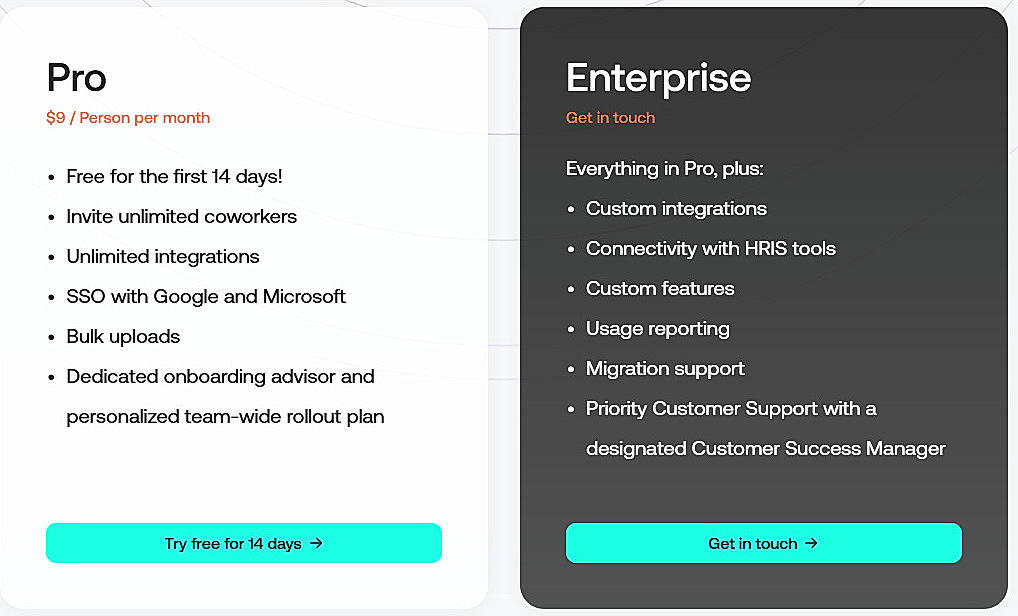The width and height of the screenshot is (1018, 616).
Task: Click the bullet beside Invite unlimited coworkers
Action: click(50, 216)
